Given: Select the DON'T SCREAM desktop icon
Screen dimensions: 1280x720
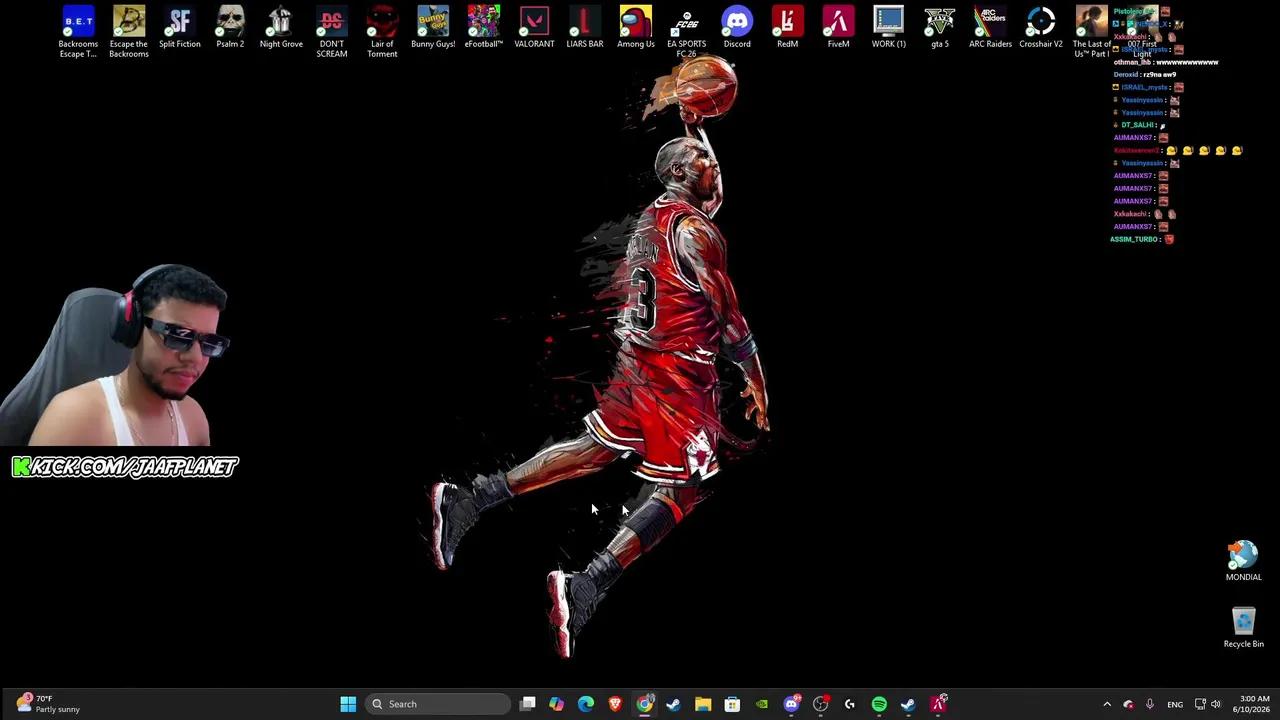Looking at the screenshot, I should click(x=332, y=31).
